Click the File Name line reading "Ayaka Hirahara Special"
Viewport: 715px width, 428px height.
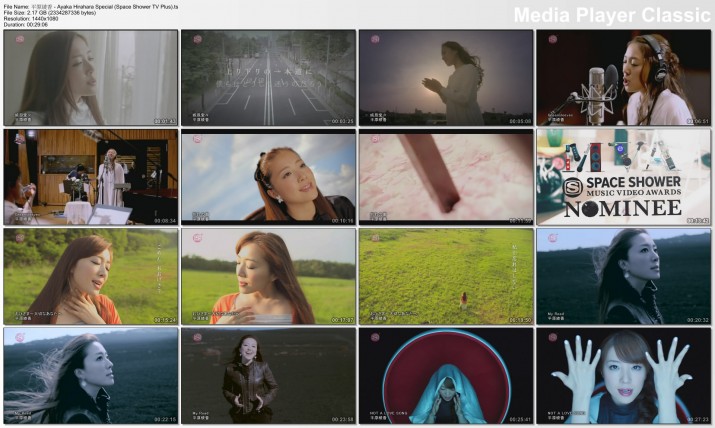[x=91, y=7]
